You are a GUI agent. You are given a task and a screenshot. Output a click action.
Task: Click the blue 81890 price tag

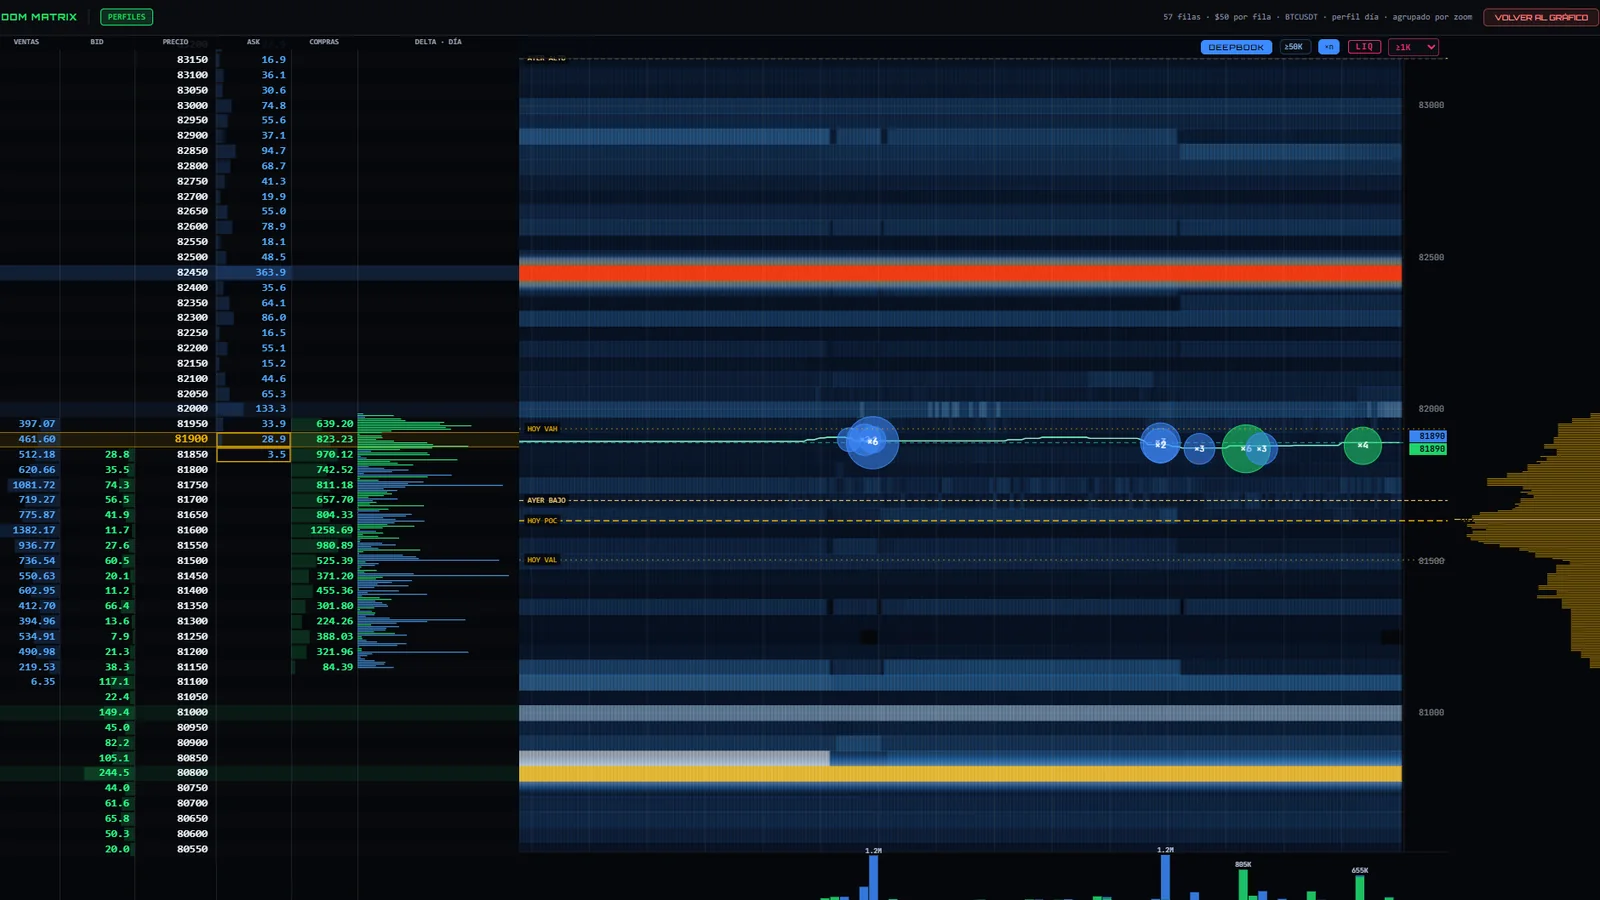[1427, 436]
